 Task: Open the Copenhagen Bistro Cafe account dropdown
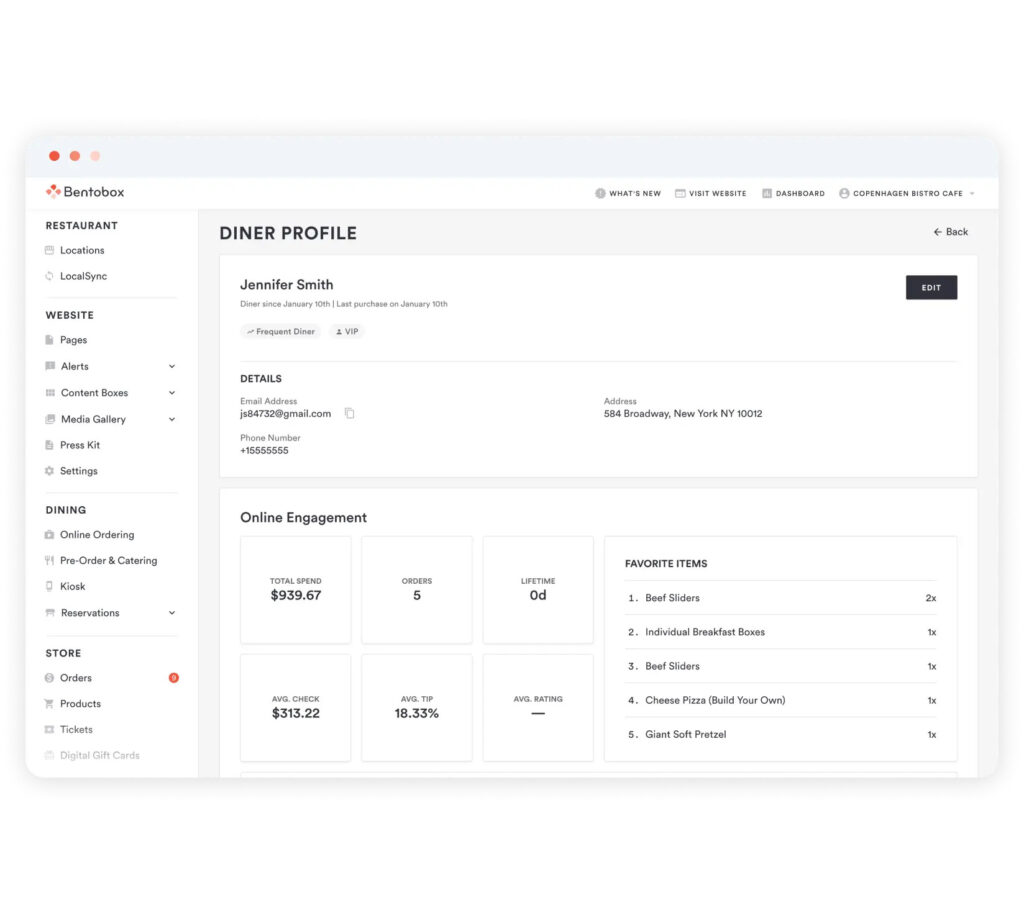pos(905,192)
